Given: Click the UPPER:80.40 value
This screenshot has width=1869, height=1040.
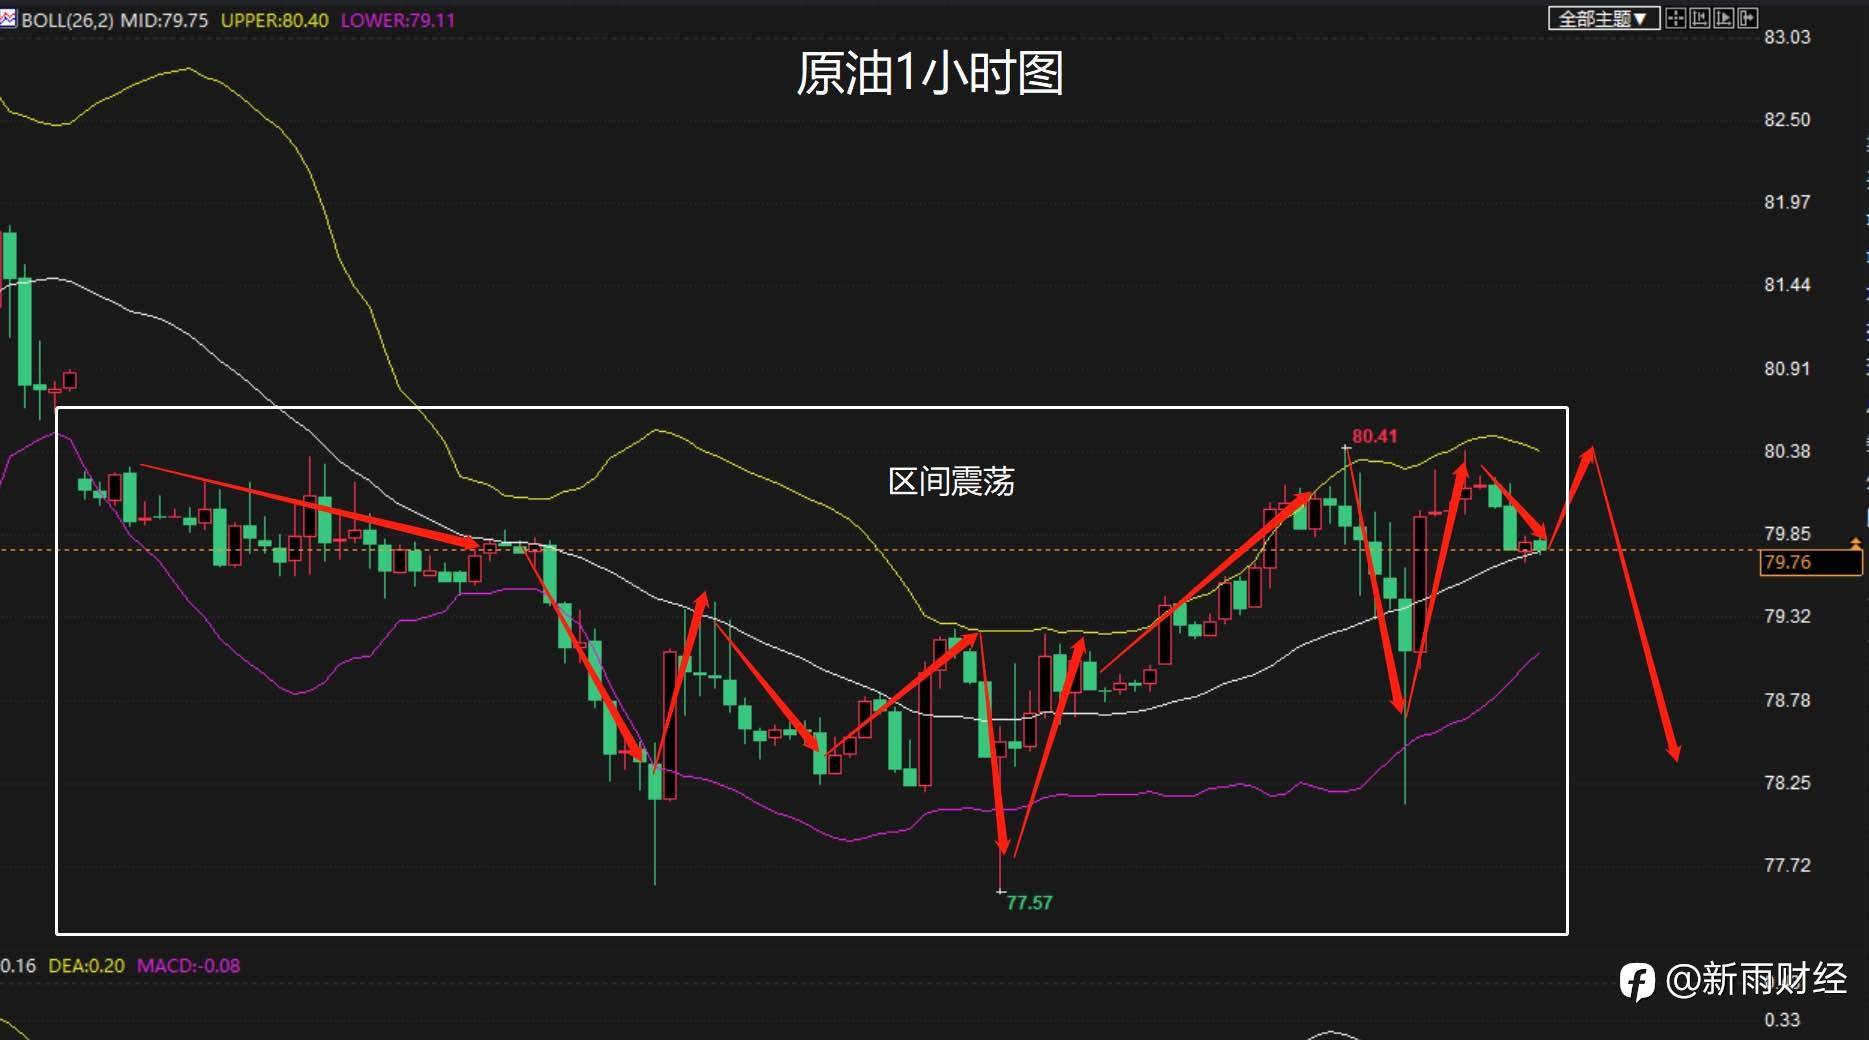Looking at the screenshot, I should [274, 20].
